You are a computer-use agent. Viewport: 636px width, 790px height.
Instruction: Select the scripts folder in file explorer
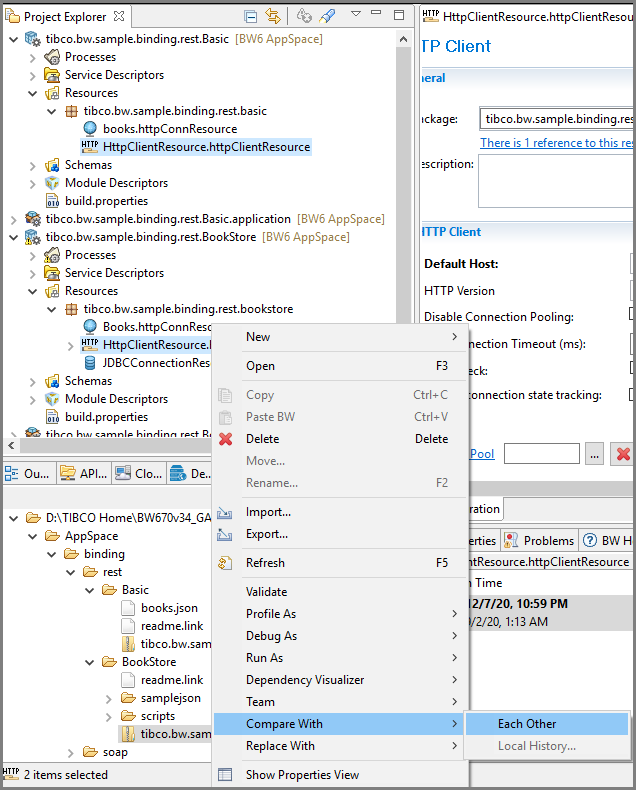158,716
